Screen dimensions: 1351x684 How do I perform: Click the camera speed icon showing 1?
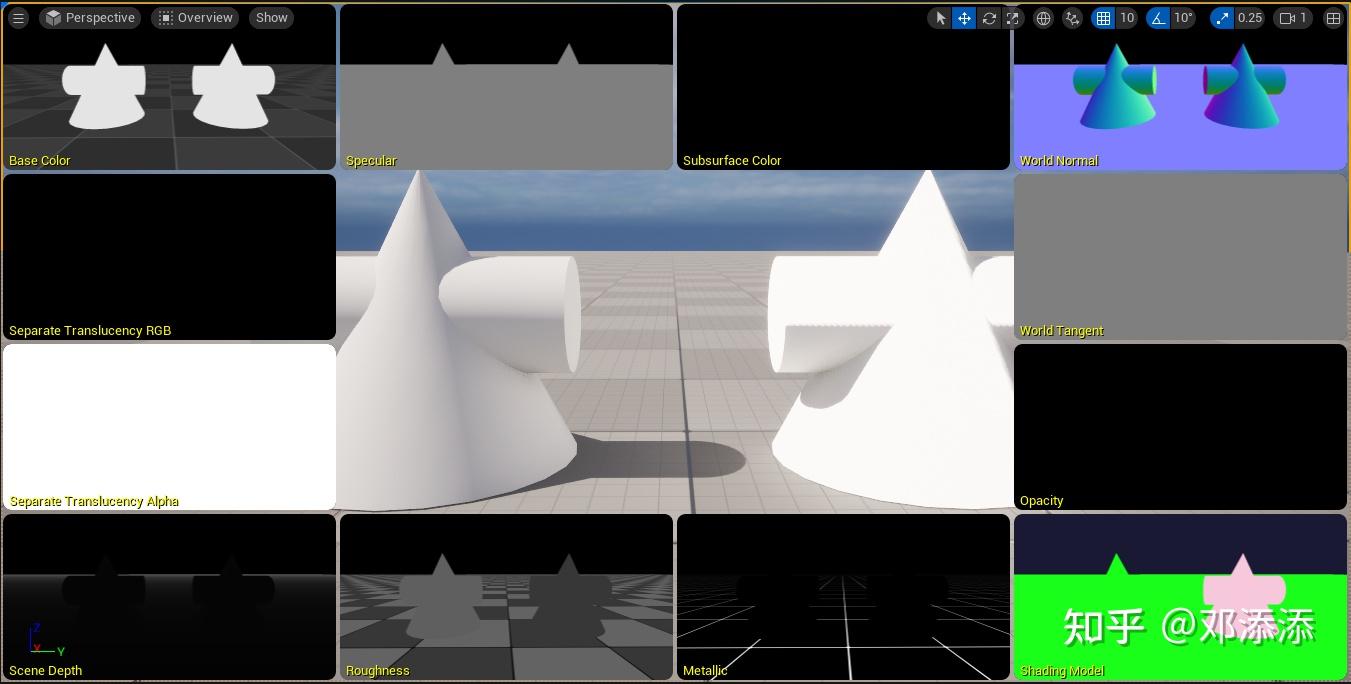tap(1292, 17)
